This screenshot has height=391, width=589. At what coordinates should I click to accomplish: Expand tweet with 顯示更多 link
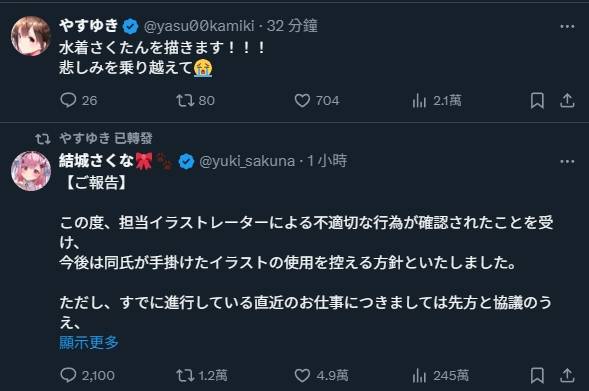[89, 342]
